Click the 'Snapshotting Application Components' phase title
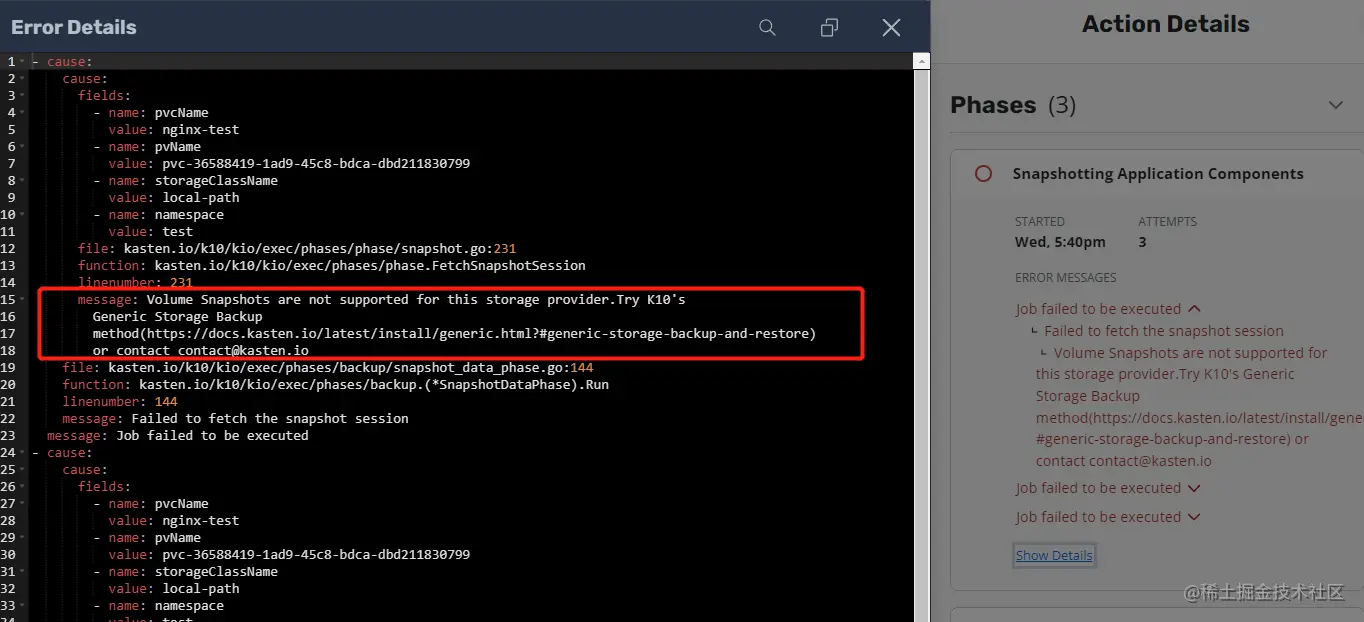This screenshot has width=1364, height=622. [x=1158, y=174]
